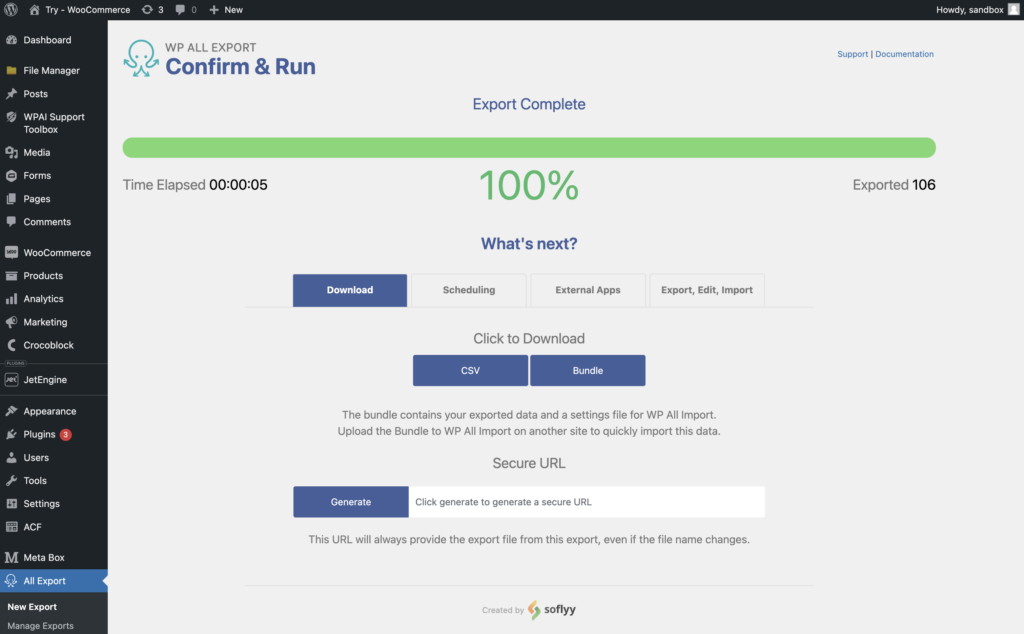Open the Export, Edit, Import tab

tap(707, 290)
